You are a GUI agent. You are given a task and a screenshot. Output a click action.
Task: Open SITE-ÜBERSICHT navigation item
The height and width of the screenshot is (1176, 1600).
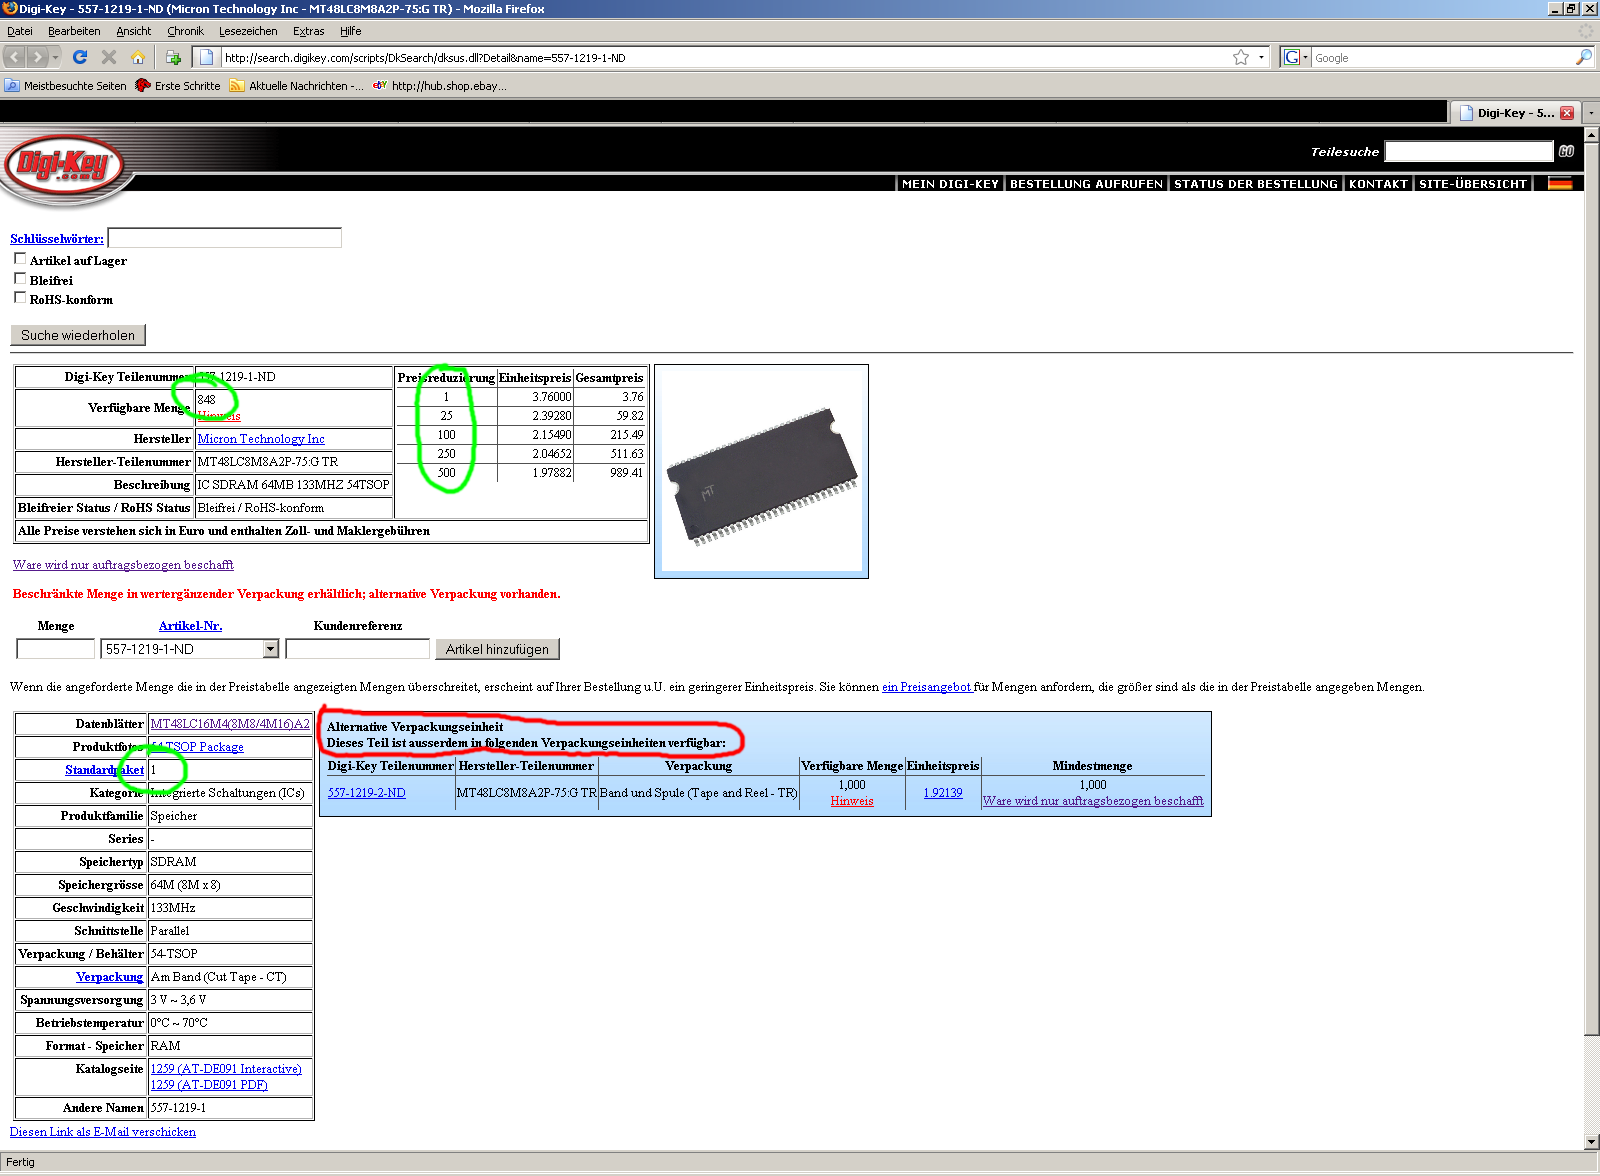[x=1473, y=184]
